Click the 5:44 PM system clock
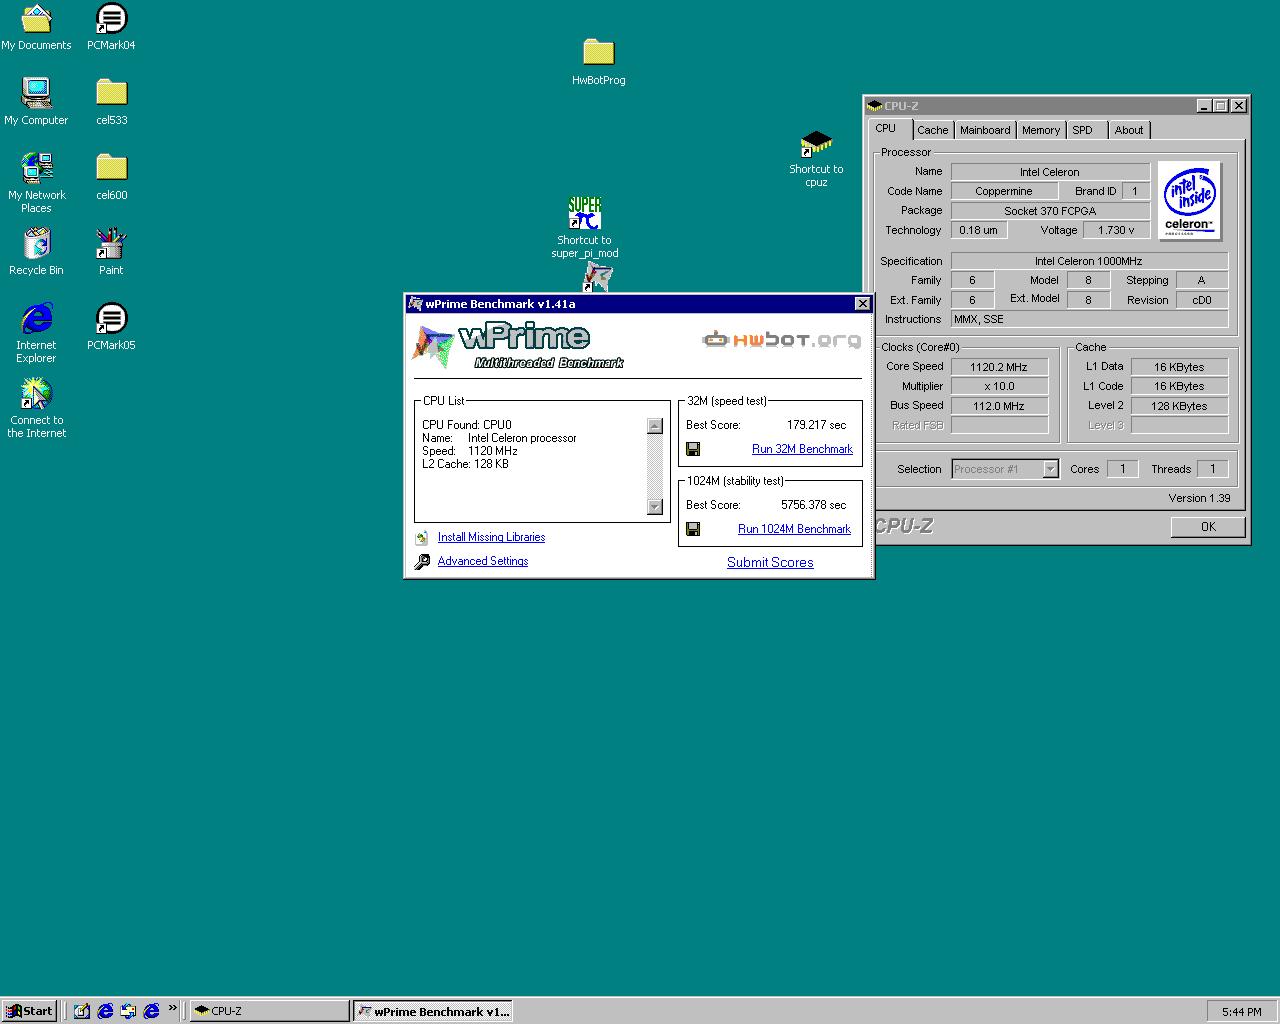The height and width of the screenshot is (1024, 1280). (1241, 1012)
